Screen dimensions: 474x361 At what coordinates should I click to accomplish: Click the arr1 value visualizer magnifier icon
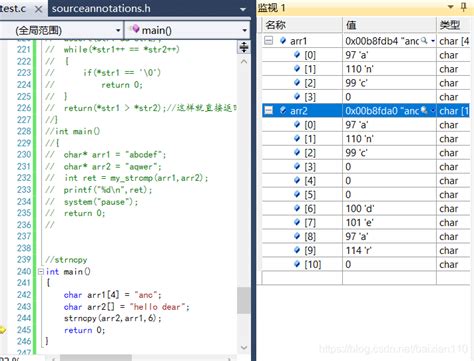point(424,41)
